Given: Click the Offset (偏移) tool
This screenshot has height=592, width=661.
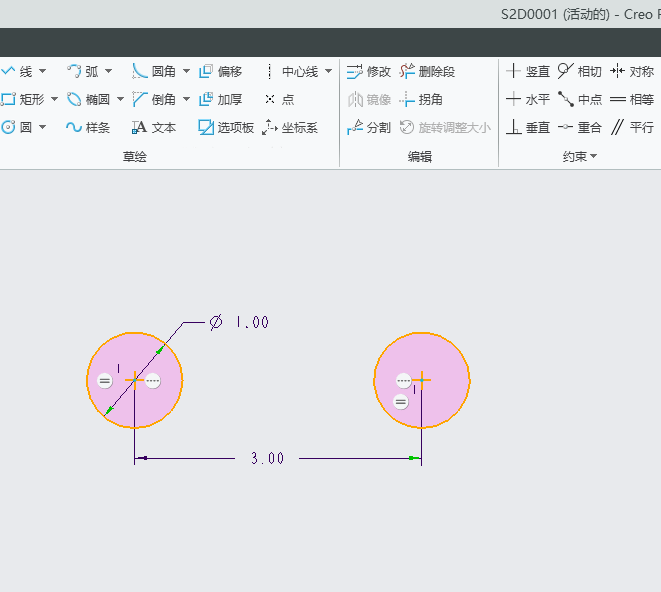Looking at the screenshot, I should (220, 71).
